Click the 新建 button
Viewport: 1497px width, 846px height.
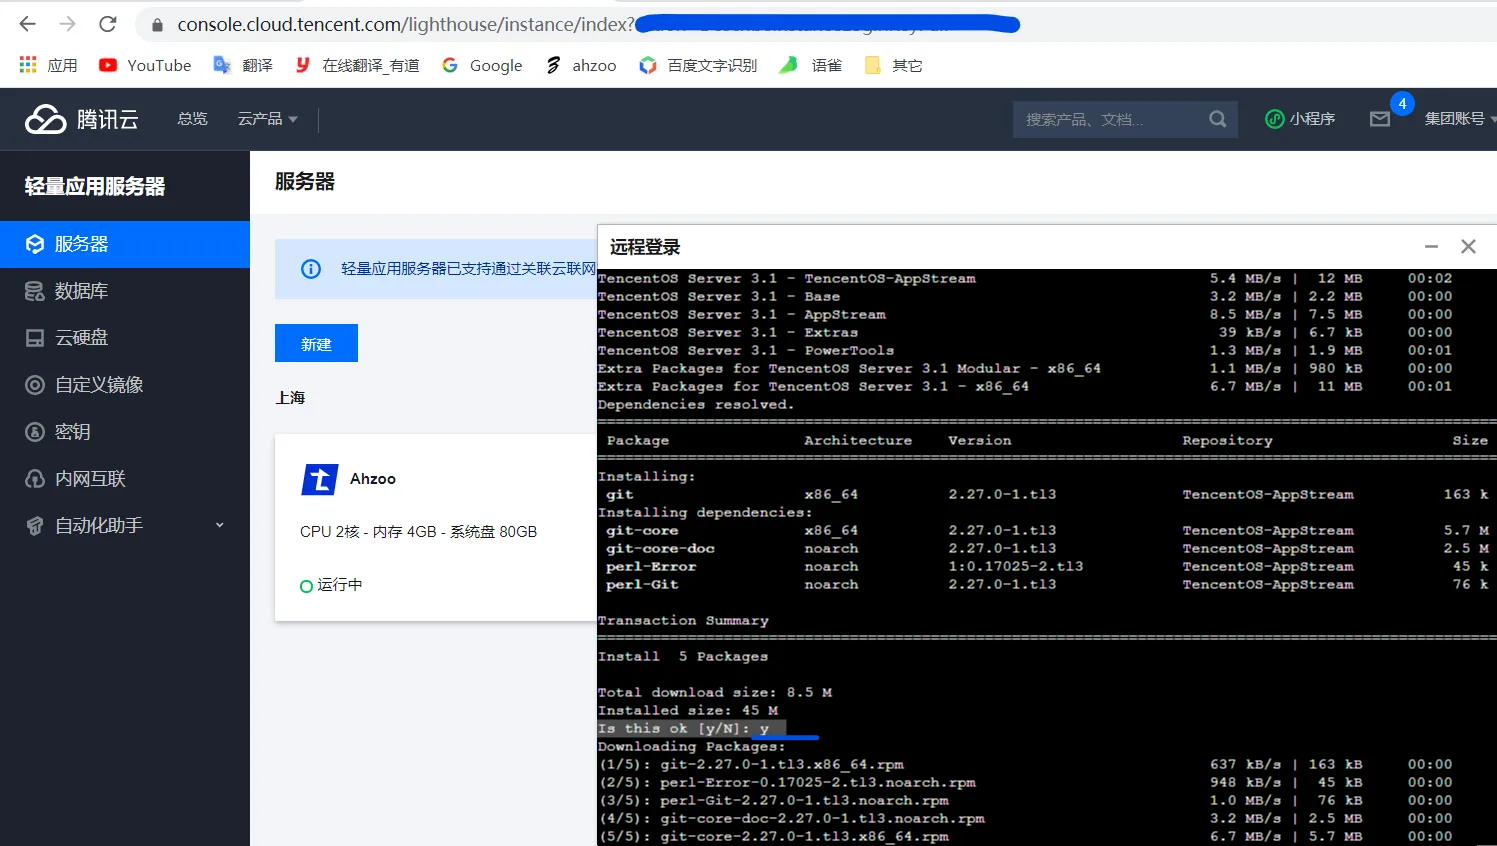click(316, 344)
